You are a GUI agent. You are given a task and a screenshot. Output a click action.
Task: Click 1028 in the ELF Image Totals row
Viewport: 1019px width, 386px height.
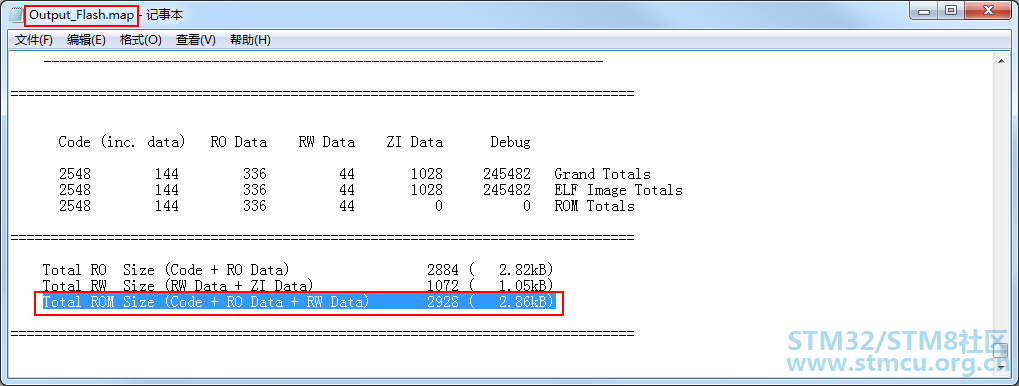(427, 190)
